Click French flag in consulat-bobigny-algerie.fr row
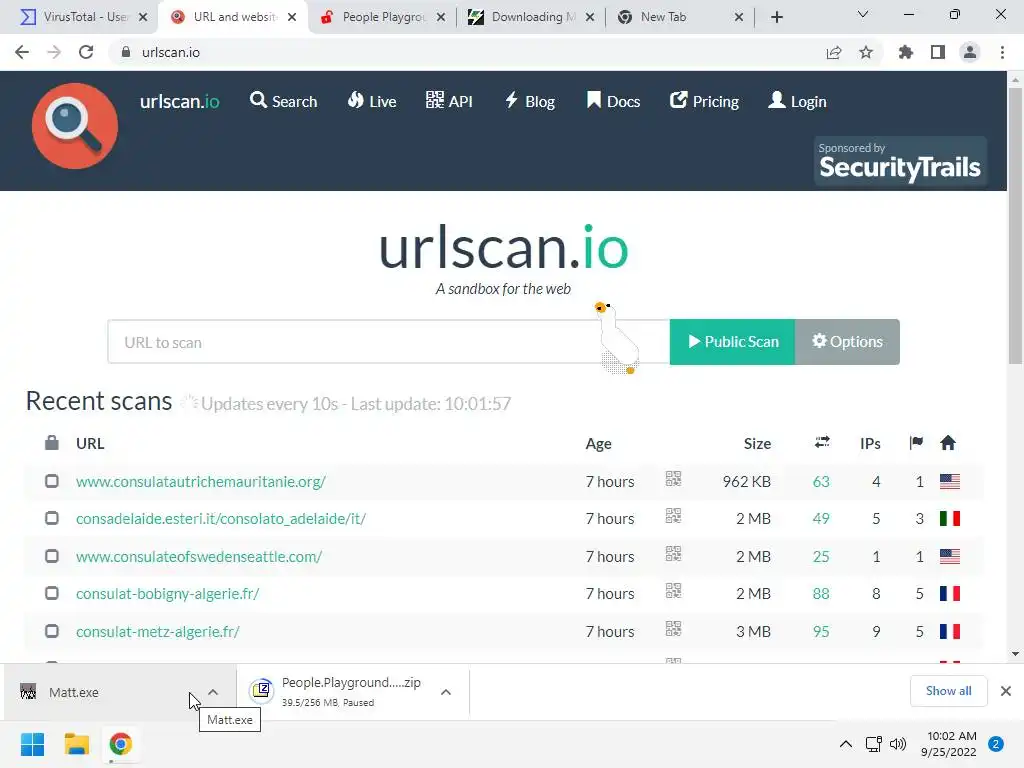Image resolution: width=1024 pixels, height=768 pixels. point(950,594)
